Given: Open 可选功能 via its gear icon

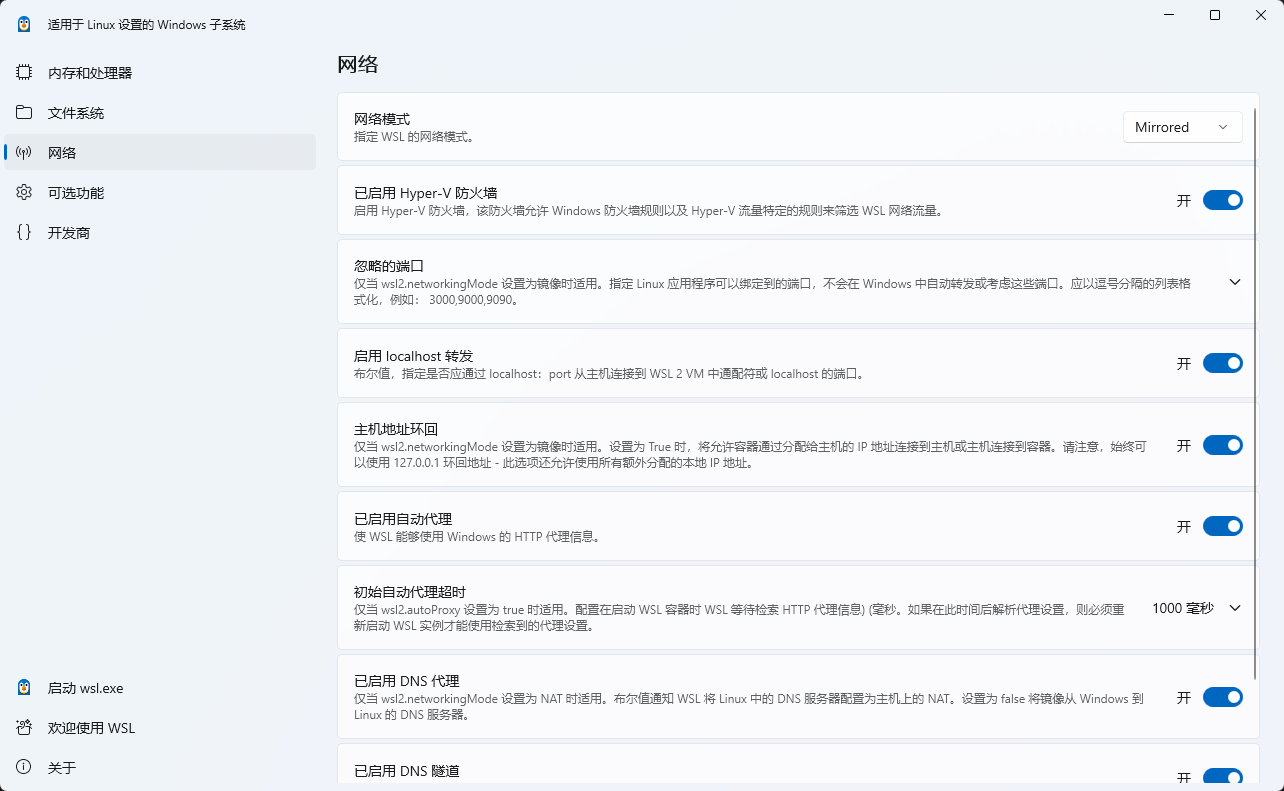Looking at the screenshot, I should pos(23,192).
